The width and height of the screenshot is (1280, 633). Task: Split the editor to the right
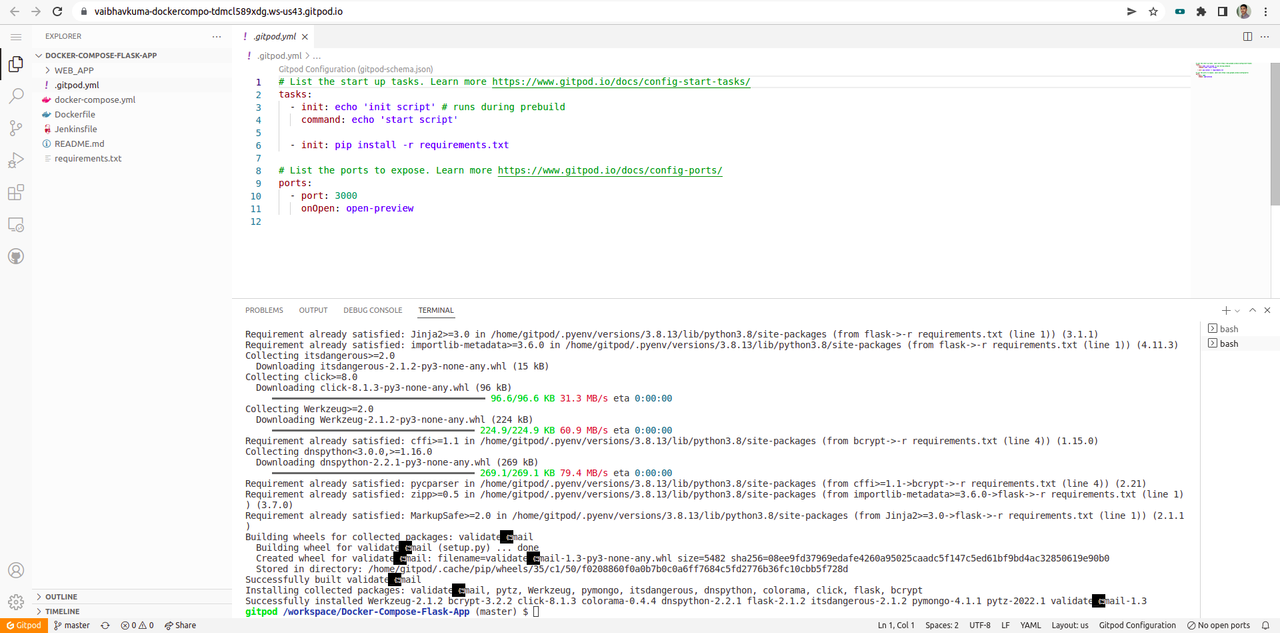pyautogui.click(x=1248, y=36)
